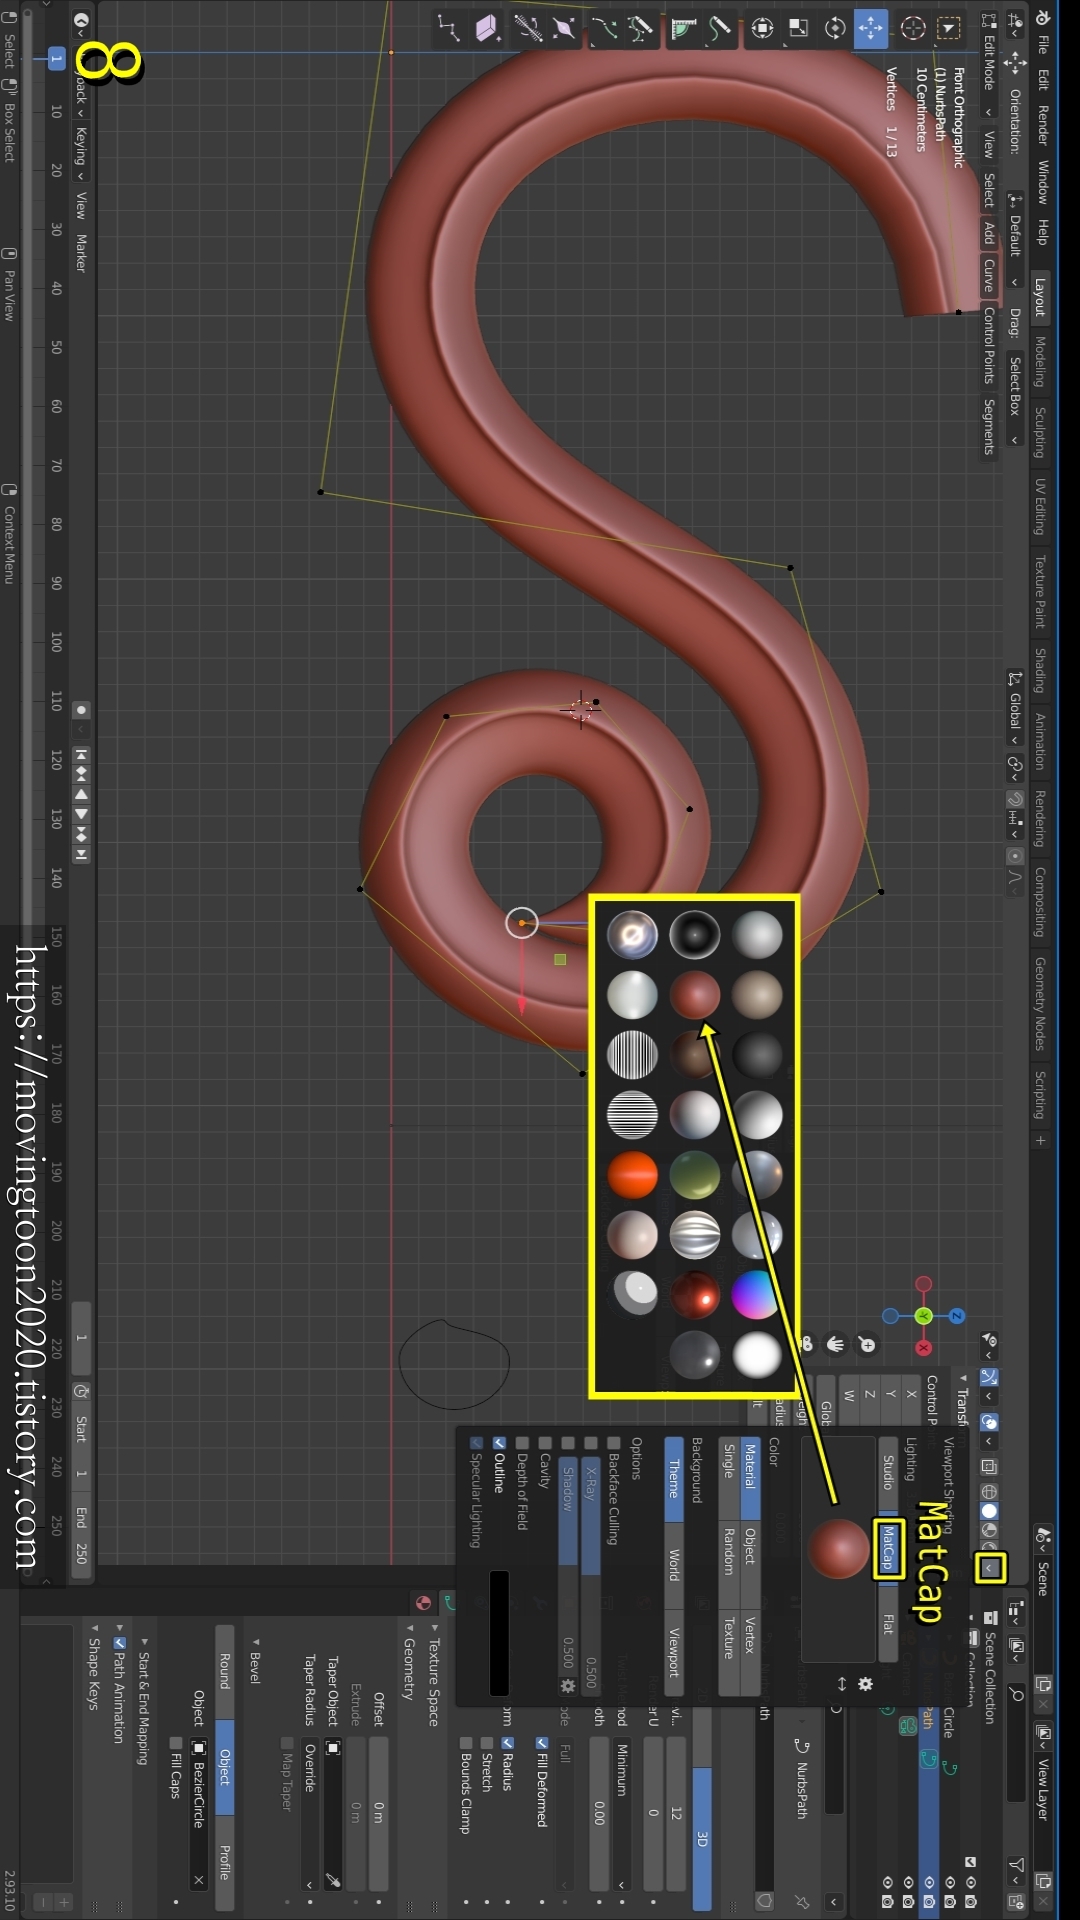Viewport: 1080px width, 1920px height.
Task: Click the outliner filter funnel icon
Action: click(1016, 1865)
